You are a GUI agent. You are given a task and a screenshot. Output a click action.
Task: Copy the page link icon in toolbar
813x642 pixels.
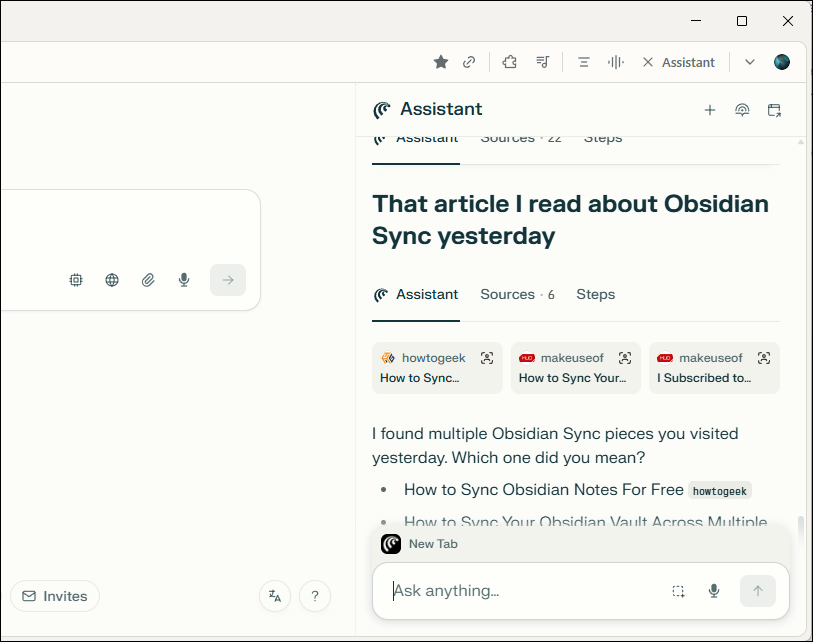(x=469, y=61)
